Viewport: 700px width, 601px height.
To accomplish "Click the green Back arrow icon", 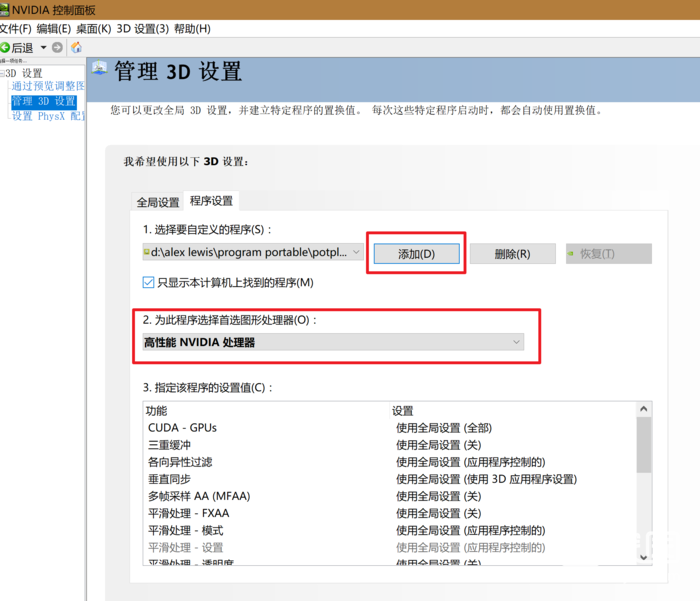I will [5, 47].
